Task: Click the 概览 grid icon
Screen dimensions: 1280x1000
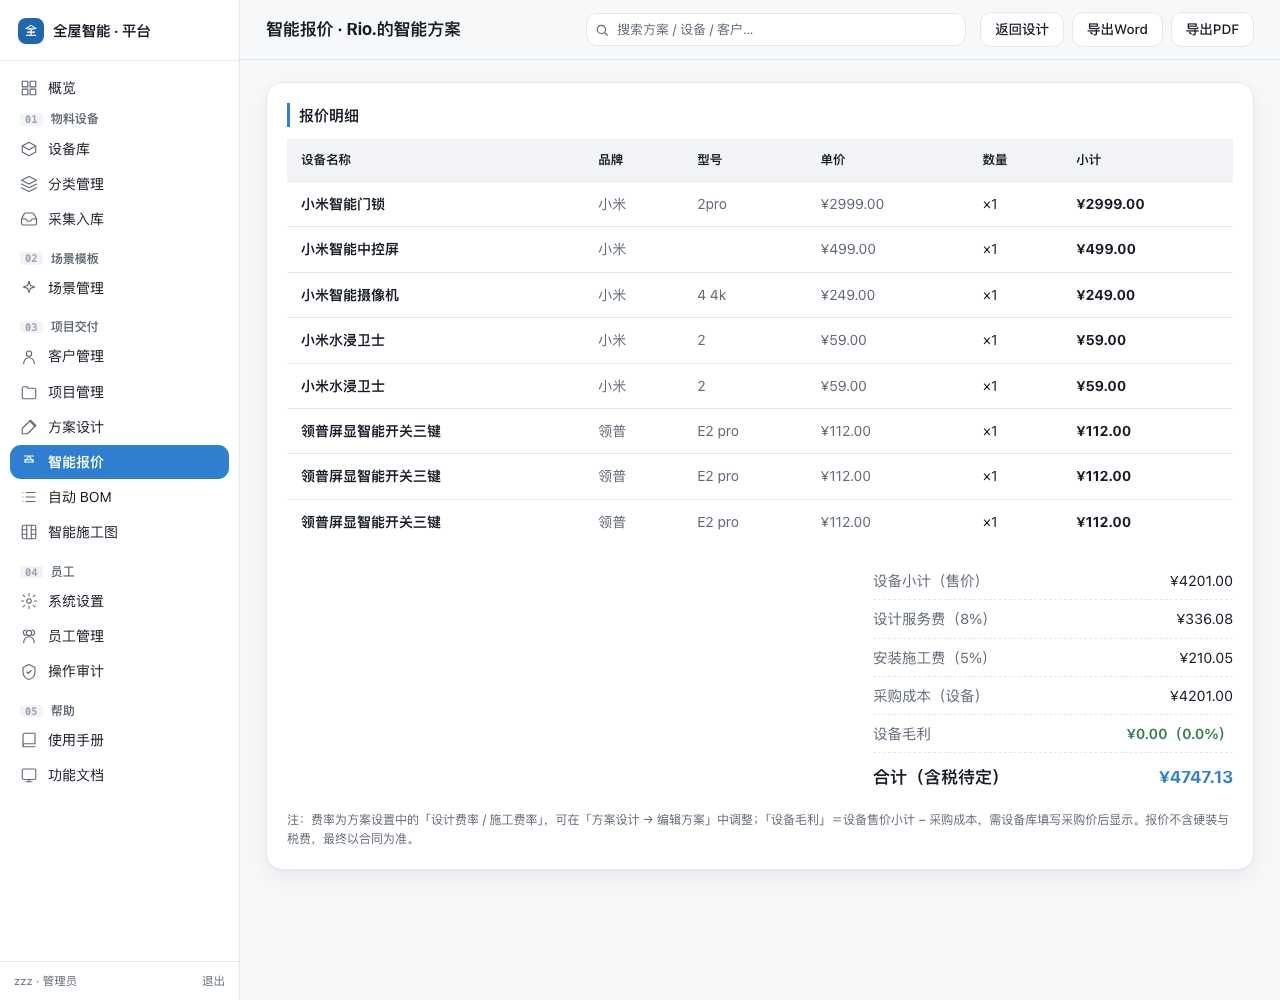Action: (x=29, y=88)
